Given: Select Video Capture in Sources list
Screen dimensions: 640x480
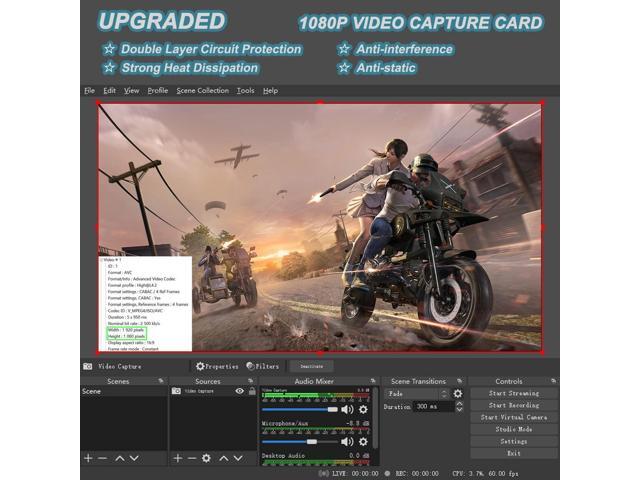Looking at the screenshot, I should pyautogui.click(x=201, y=391).
